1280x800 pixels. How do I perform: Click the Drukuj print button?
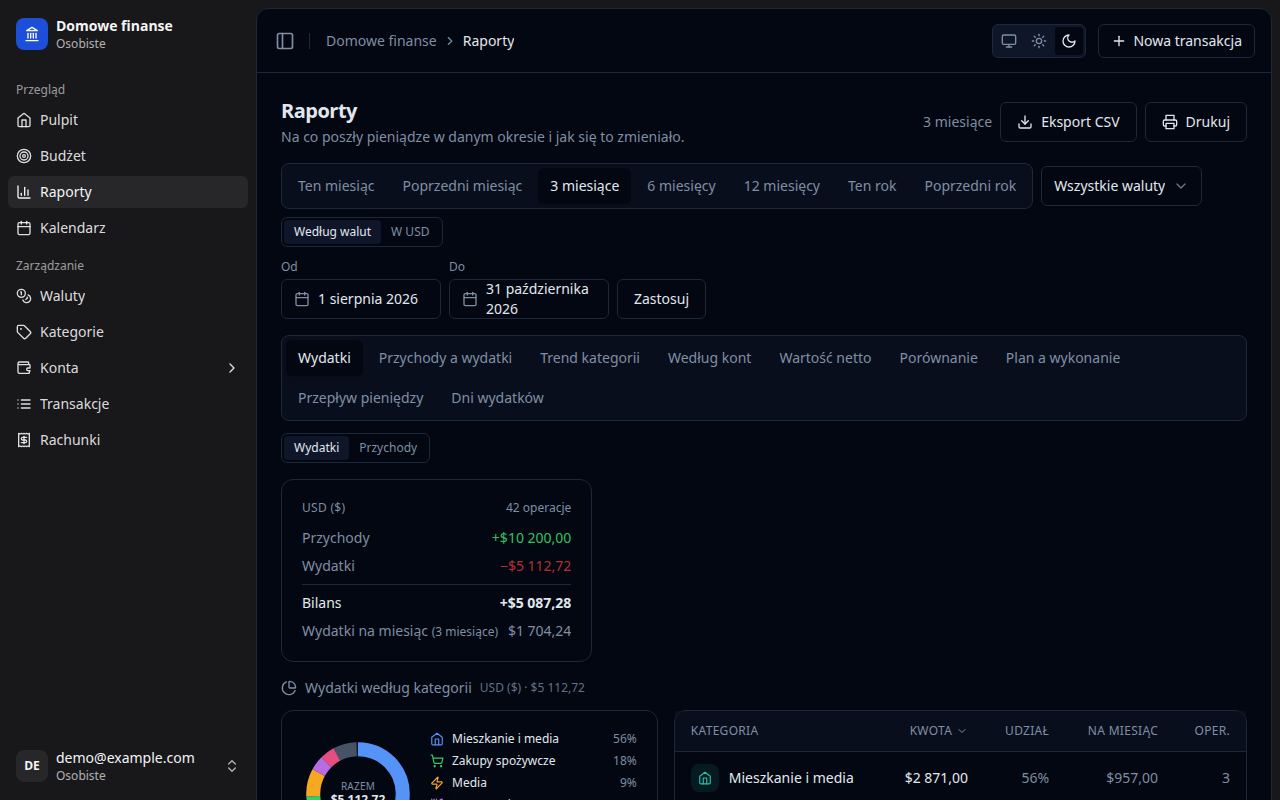(x=1196, y=122)
